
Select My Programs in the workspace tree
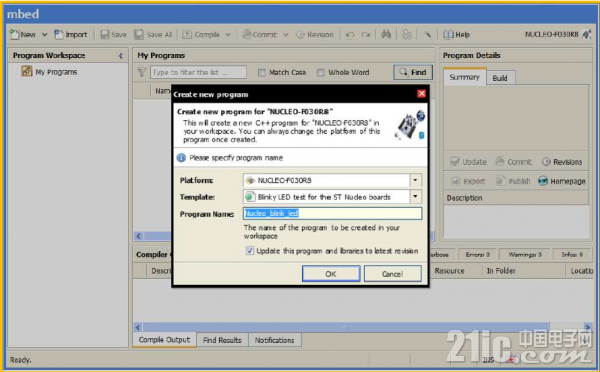(x=56, y=72)
